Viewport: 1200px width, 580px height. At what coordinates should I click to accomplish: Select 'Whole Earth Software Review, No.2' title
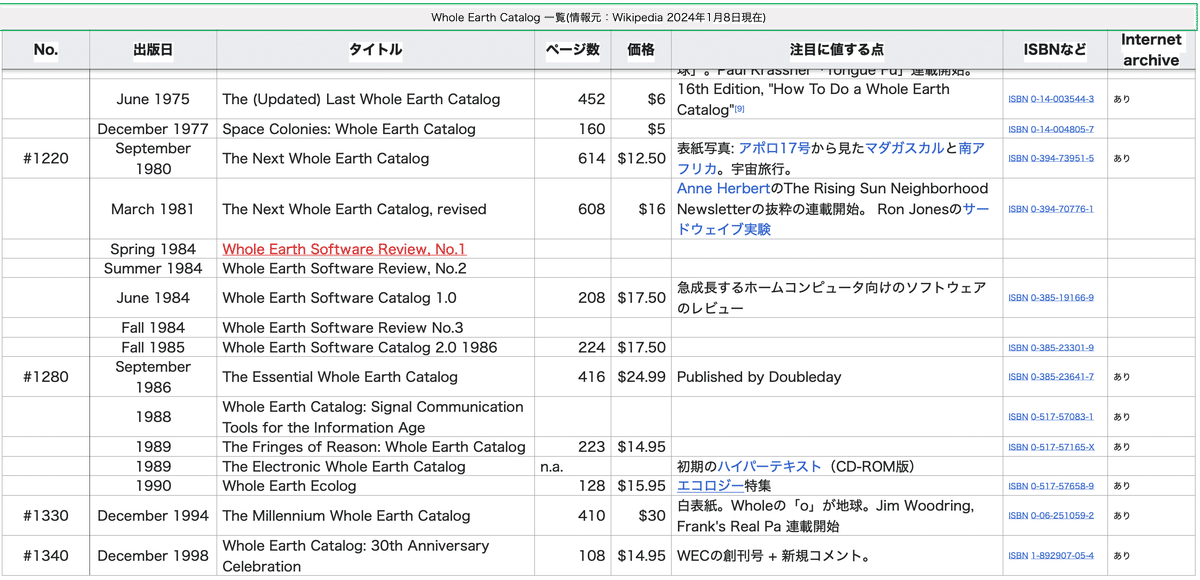point(344,268)
